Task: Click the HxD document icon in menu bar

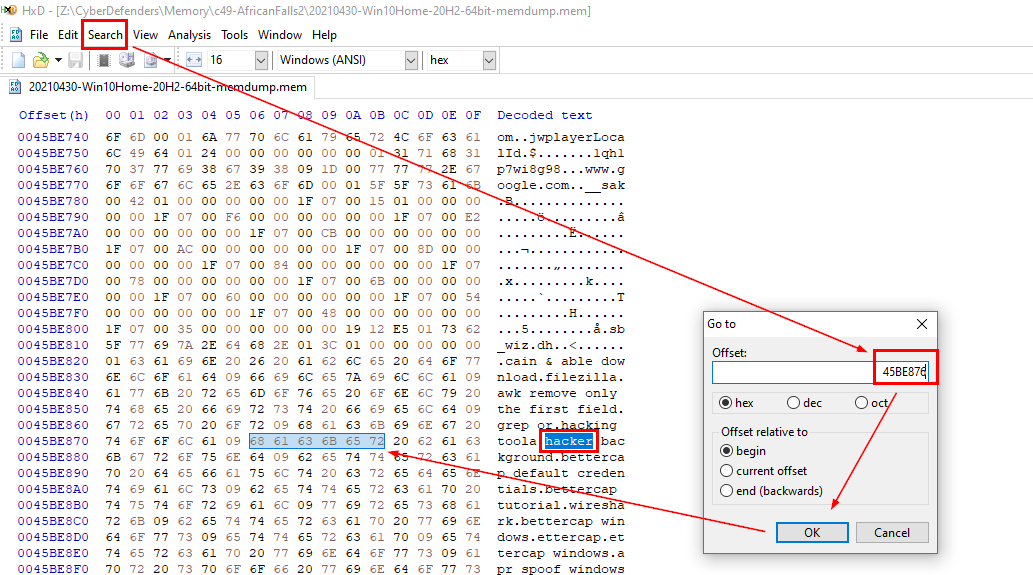Action: (x=16, y=35)
